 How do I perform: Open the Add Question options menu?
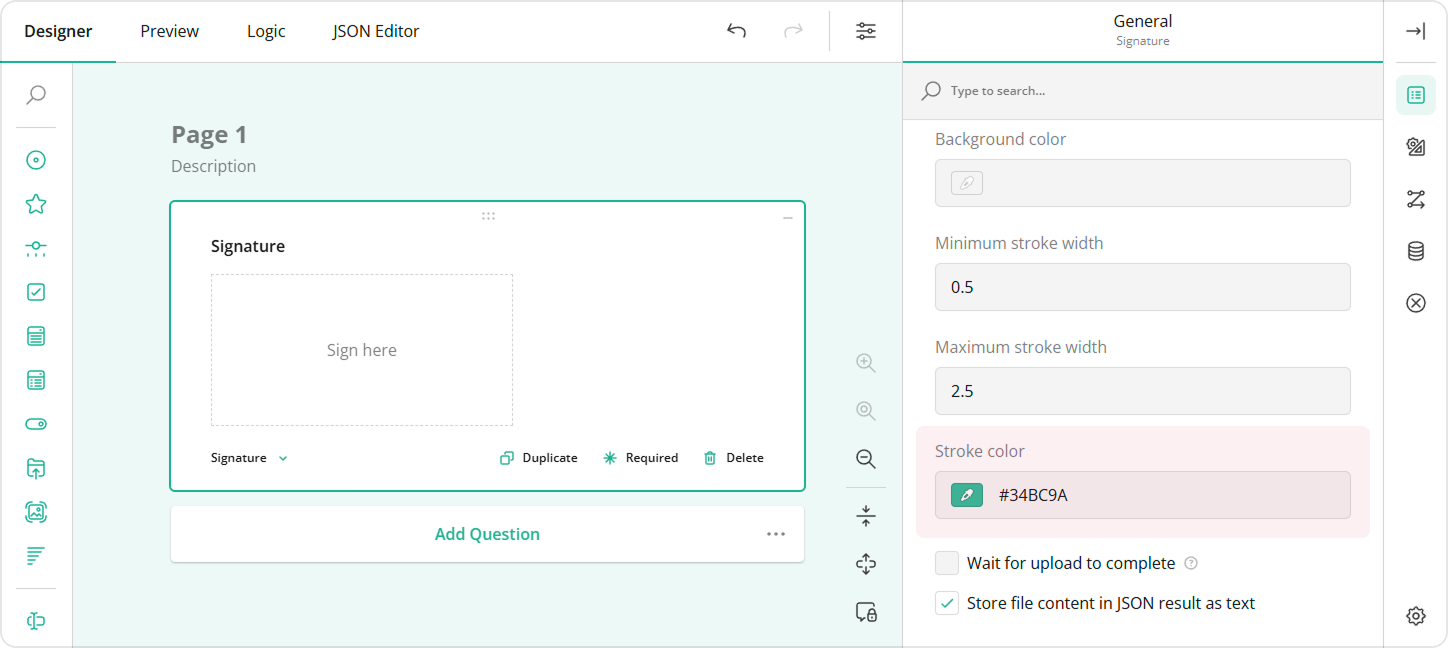click(x=776, y=534)
